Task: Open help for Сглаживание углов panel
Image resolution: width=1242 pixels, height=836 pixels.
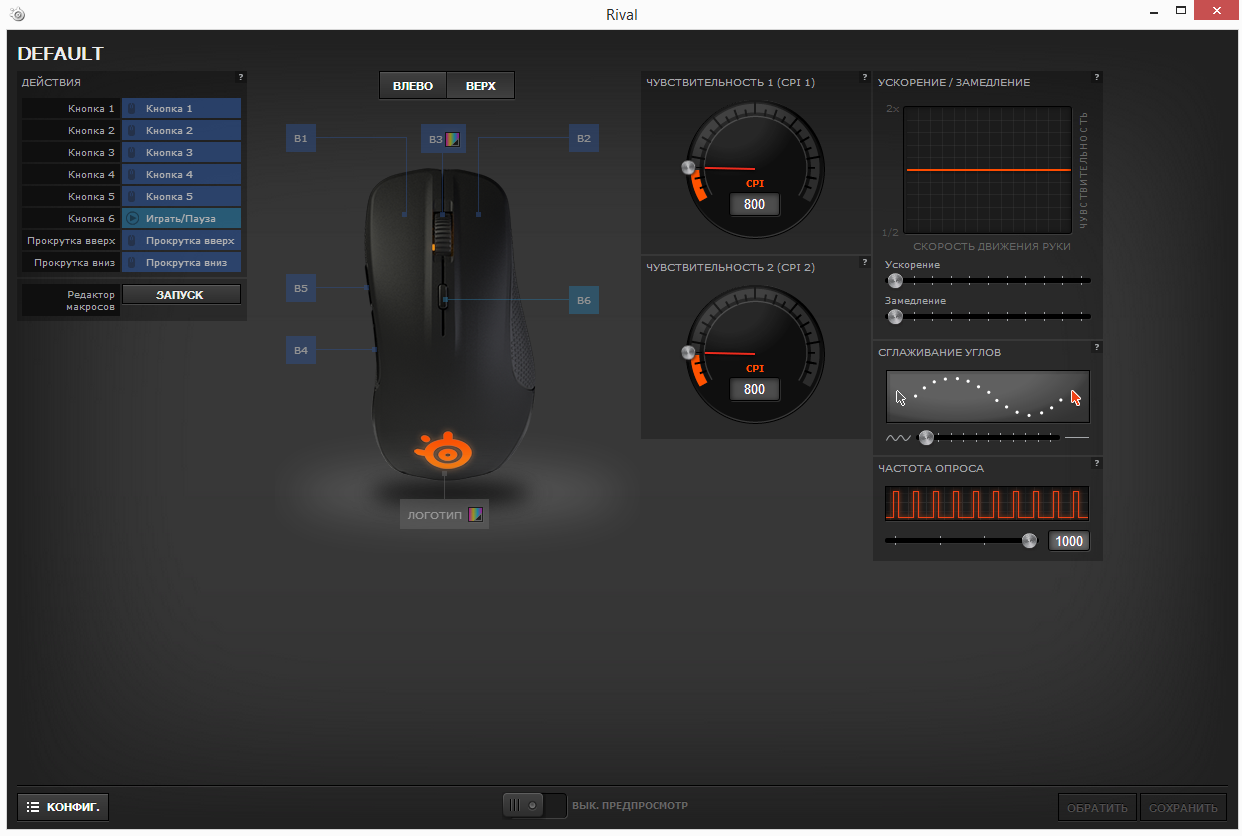Action: pyautogui.click(x=1097, y=347)
